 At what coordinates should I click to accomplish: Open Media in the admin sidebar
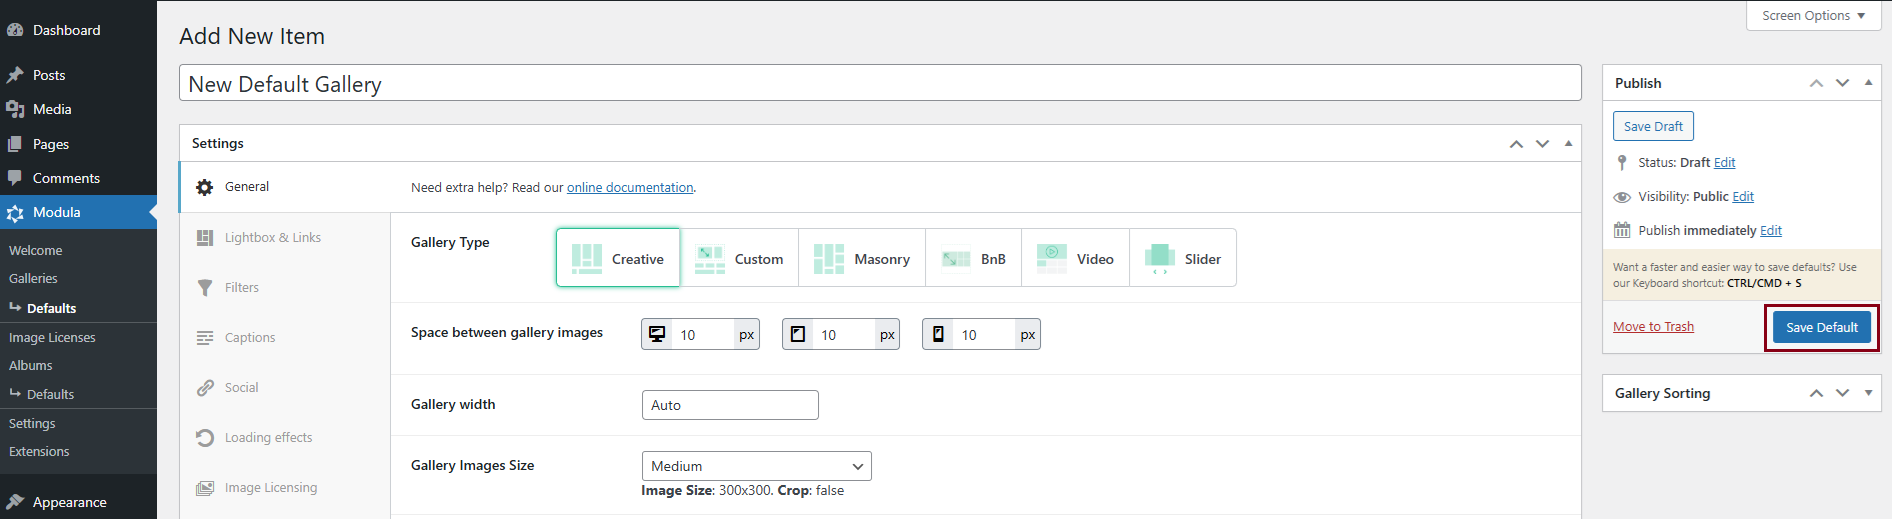click(52, 109)
